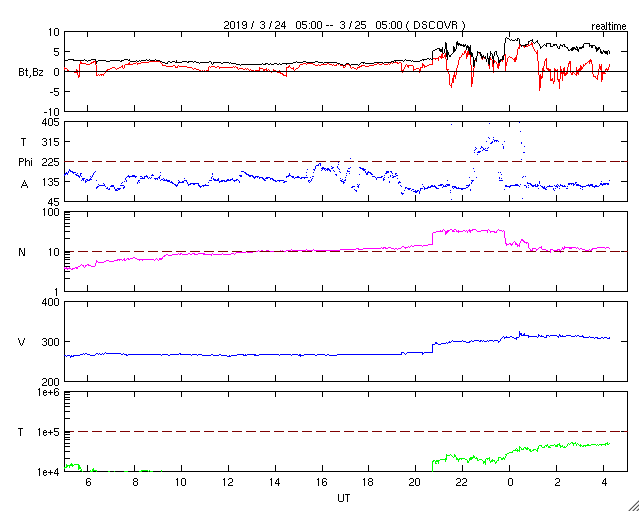Click the resize grip in the window corner
Screen dimensions: 640x512
click(633, 506)
